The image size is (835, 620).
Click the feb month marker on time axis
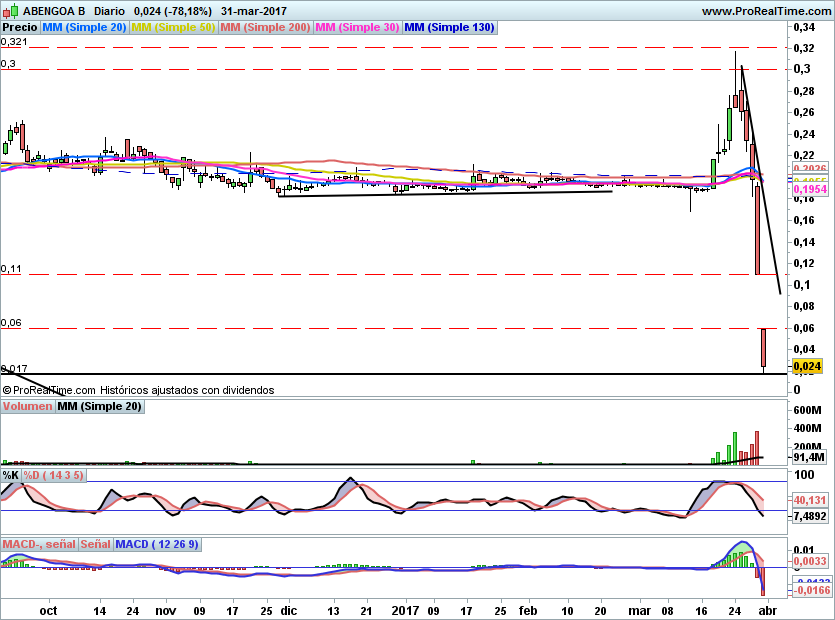pos(528,610)
